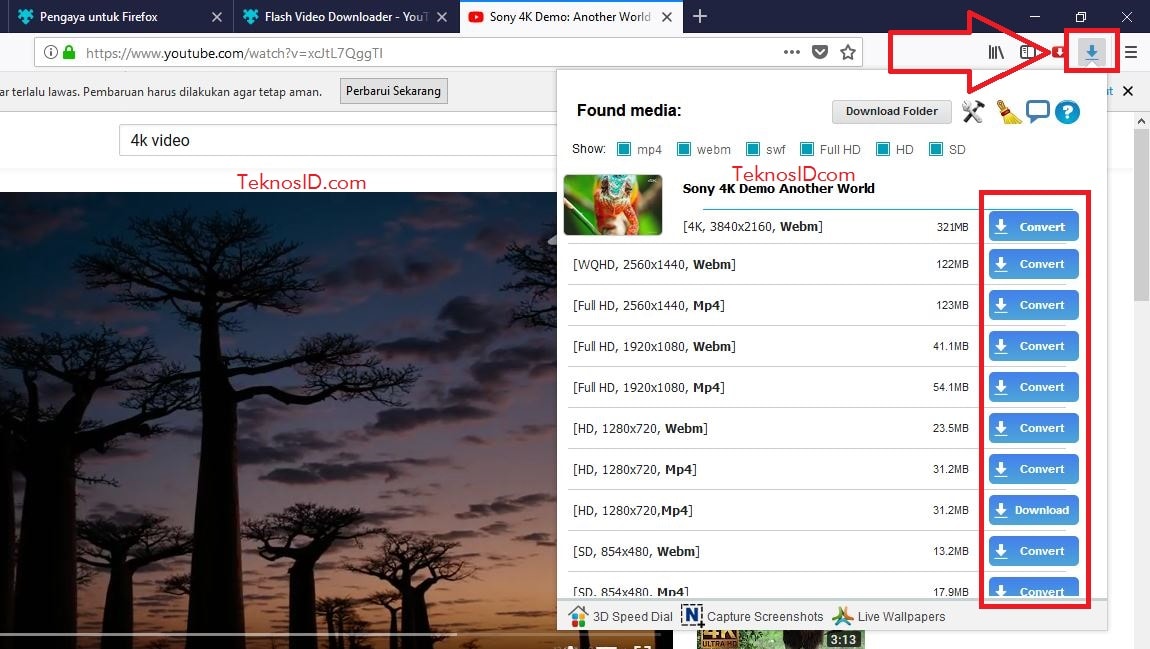Close the update notification bar
The image size is (1150, 649).
point(1128,91)
